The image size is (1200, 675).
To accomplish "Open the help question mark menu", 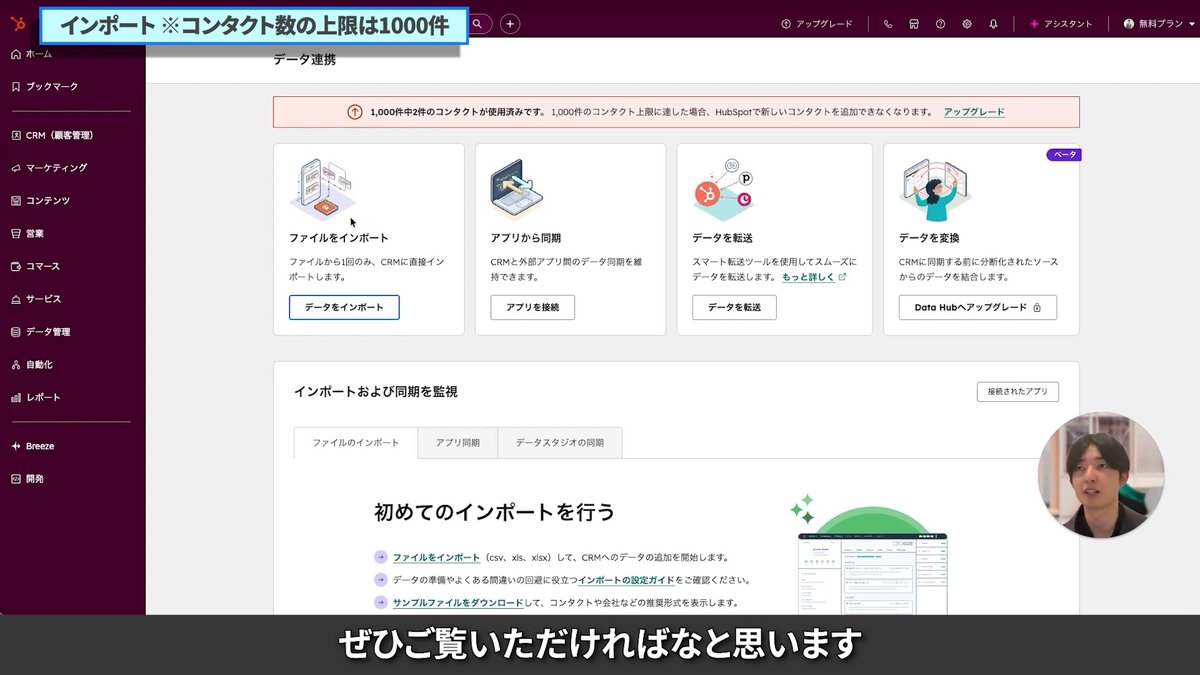I will [940, 22].
